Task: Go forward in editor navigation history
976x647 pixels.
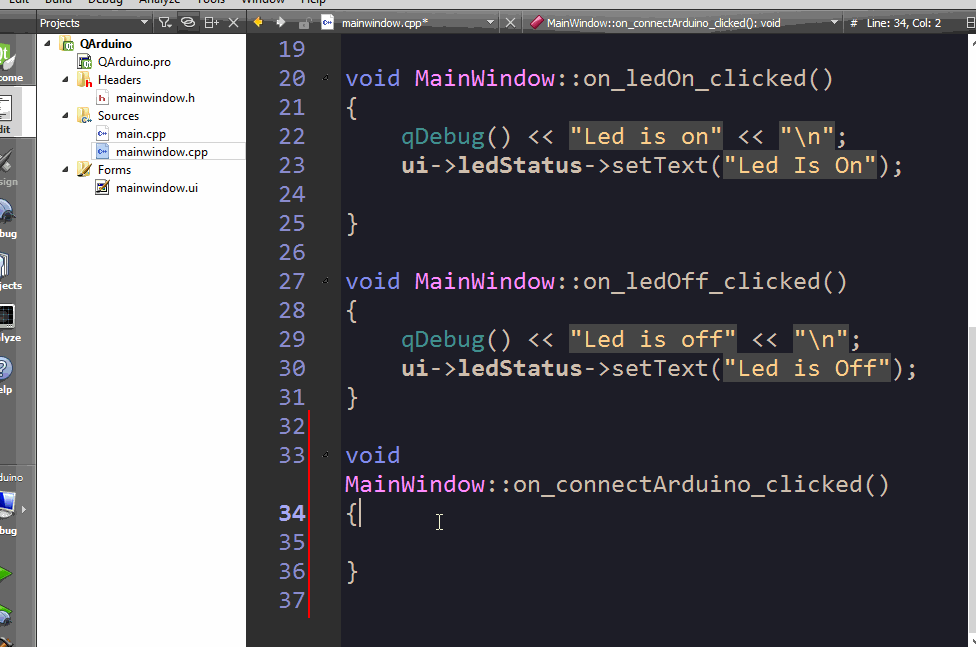Action: [x=280, y=22]
